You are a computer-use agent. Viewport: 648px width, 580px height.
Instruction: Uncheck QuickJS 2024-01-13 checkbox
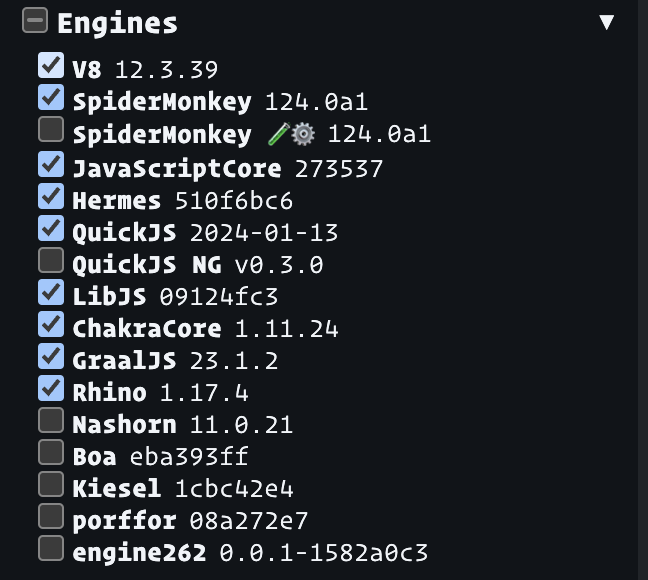click(51, 228)
